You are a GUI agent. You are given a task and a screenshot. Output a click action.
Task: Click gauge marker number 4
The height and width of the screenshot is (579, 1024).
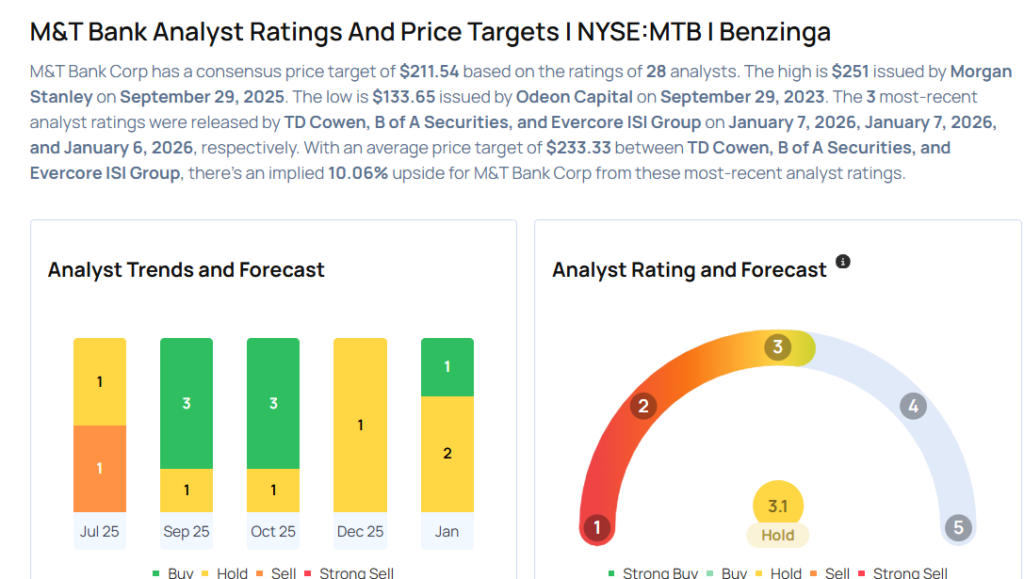point(911,406)
